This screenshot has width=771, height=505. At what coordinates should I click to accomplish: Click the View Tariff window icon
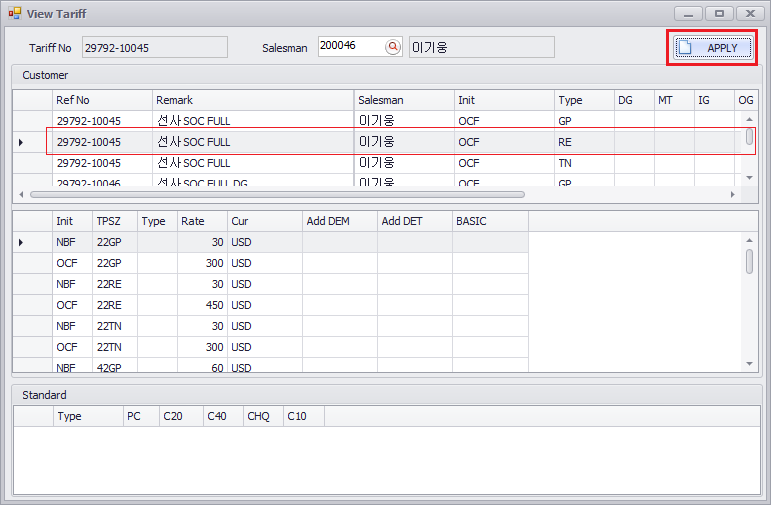click(x=14, y=14)
